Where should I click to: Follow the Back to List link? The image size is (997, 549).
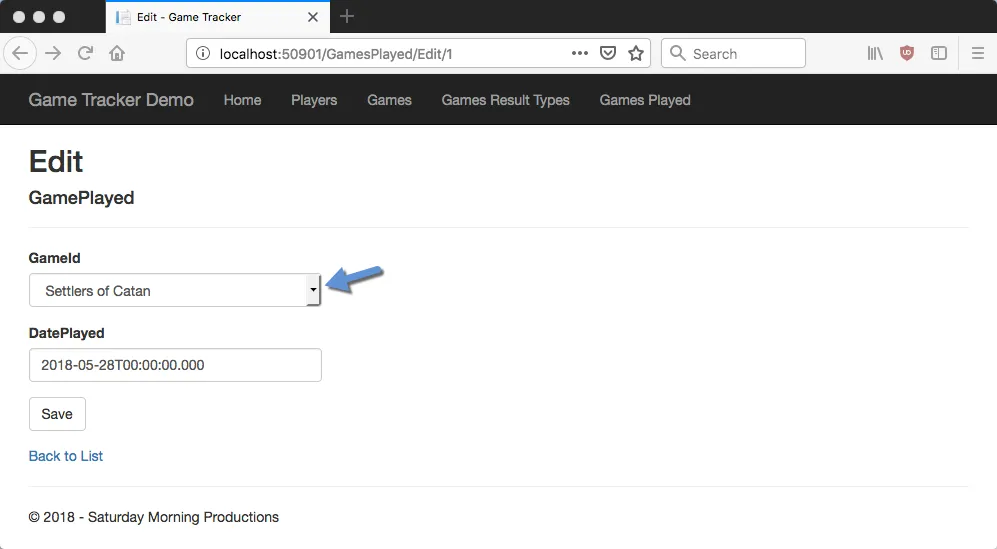pyautogui.click(x=65, y=456)
